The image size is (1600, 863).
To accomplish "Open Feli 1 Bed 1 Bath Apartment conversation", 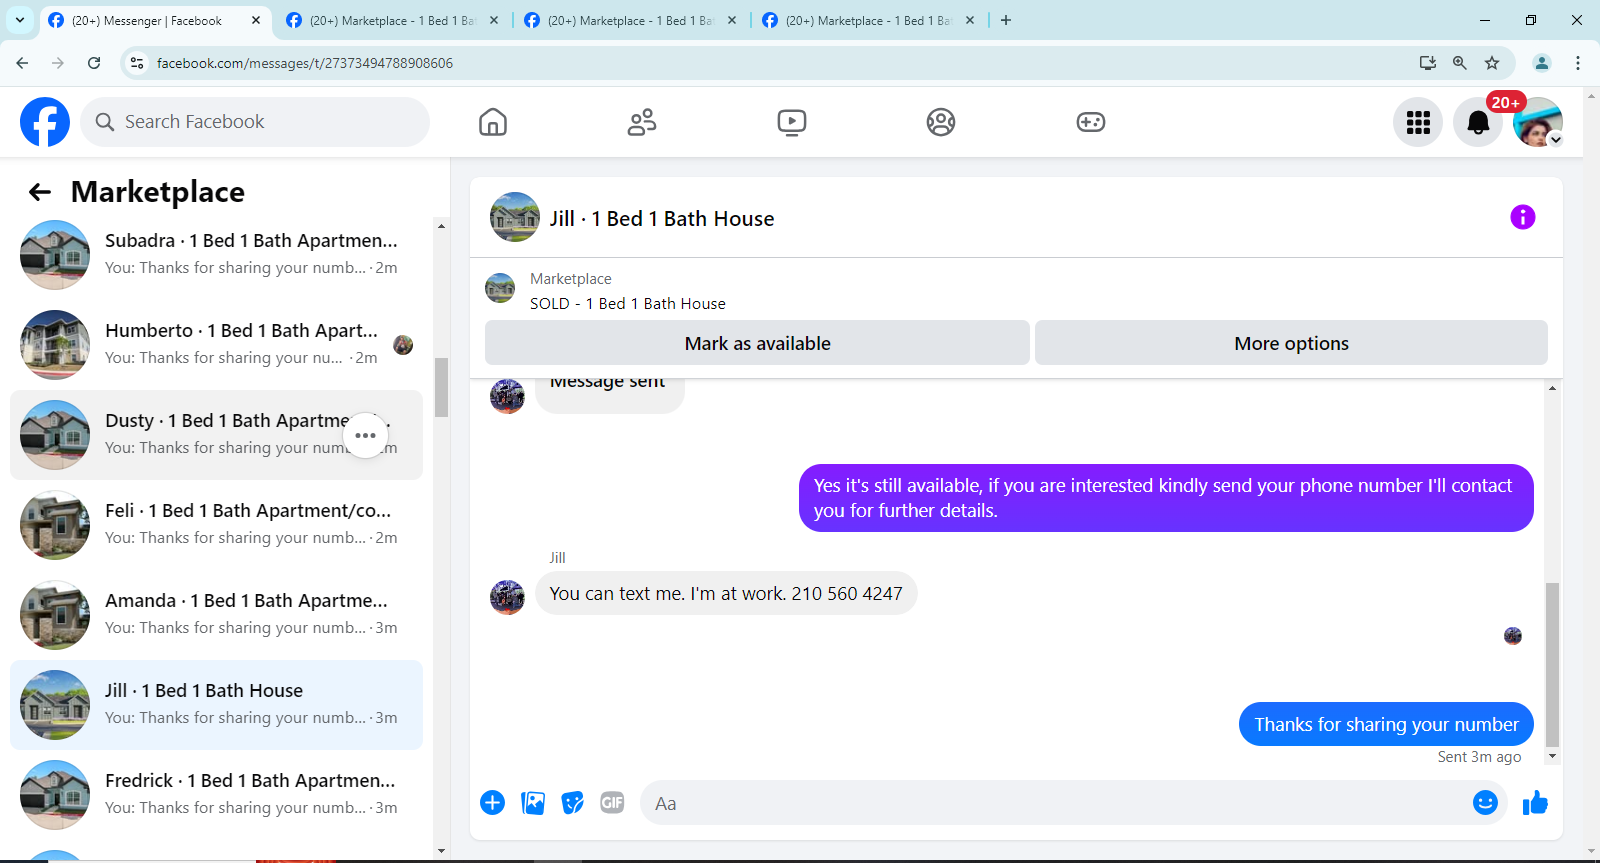I will [x=216, y=525].
